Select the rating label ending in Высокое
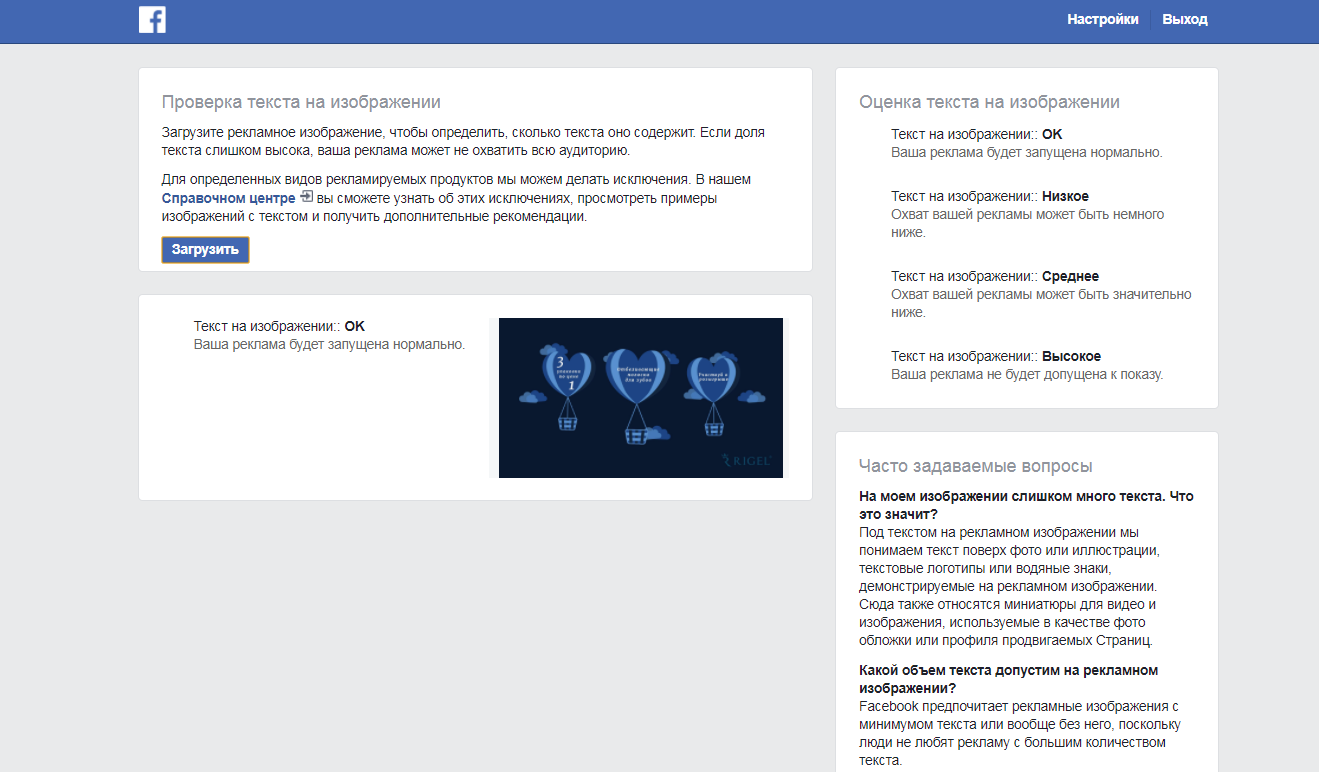1319x772 pixels. pos(996,356)
